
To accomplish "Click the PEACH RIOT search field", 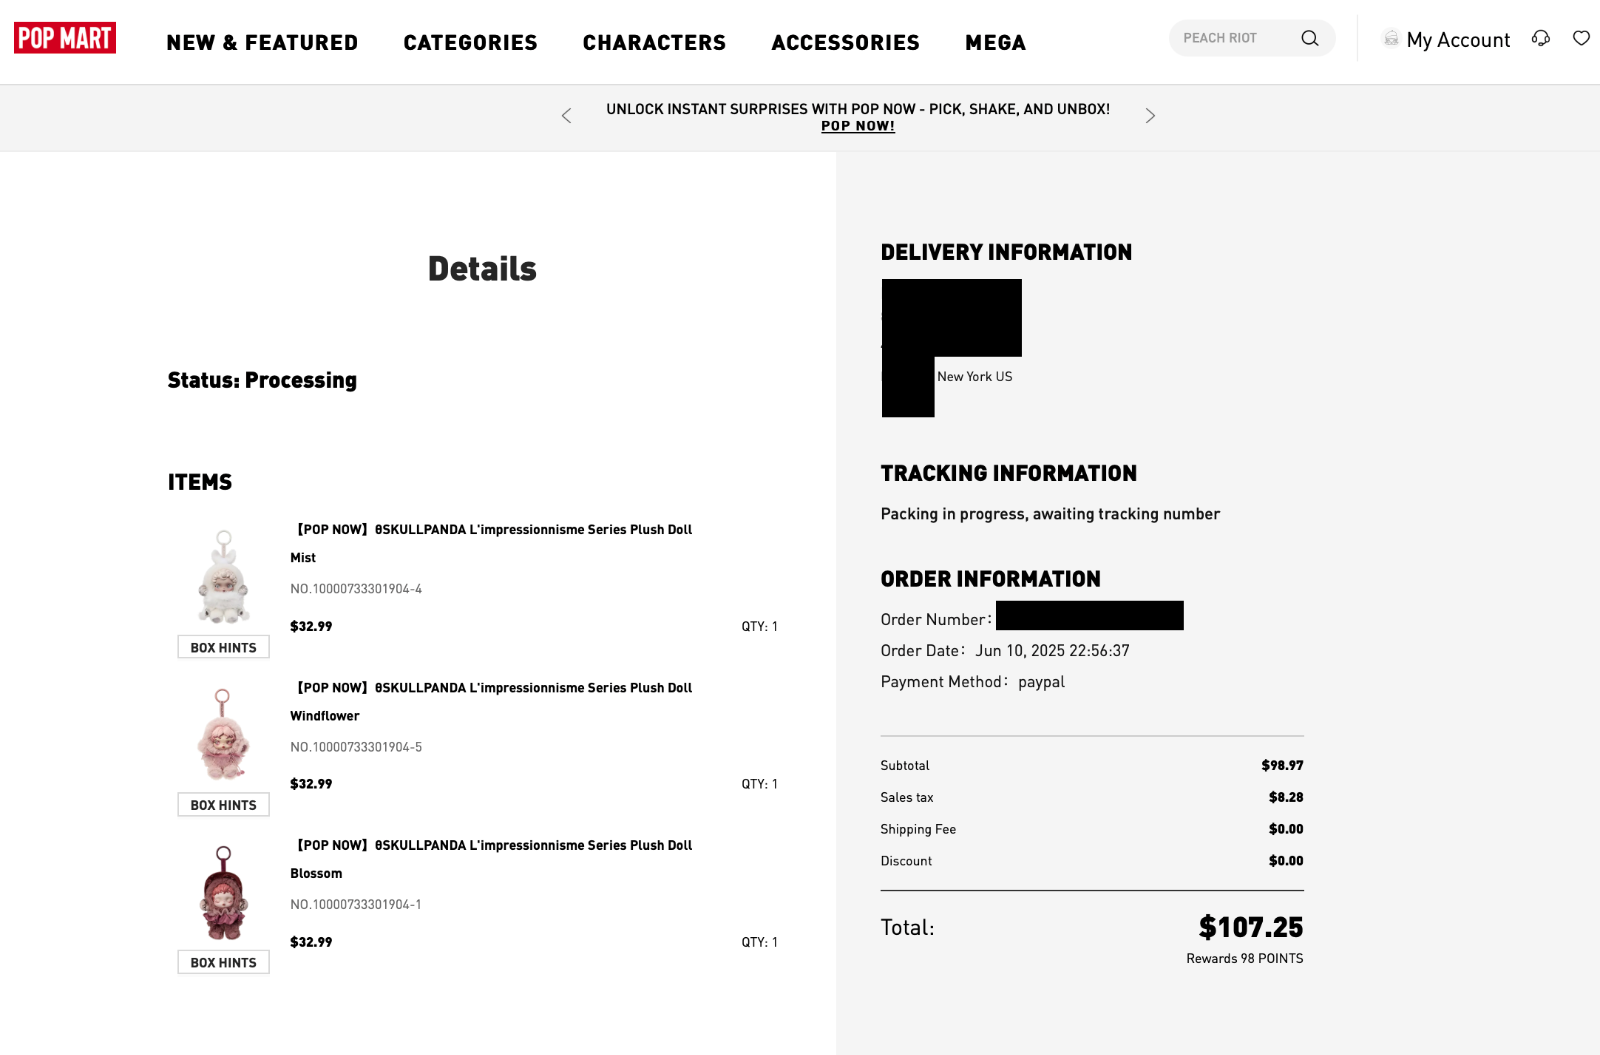I will pyautogui.click(x=1235, y=38).
